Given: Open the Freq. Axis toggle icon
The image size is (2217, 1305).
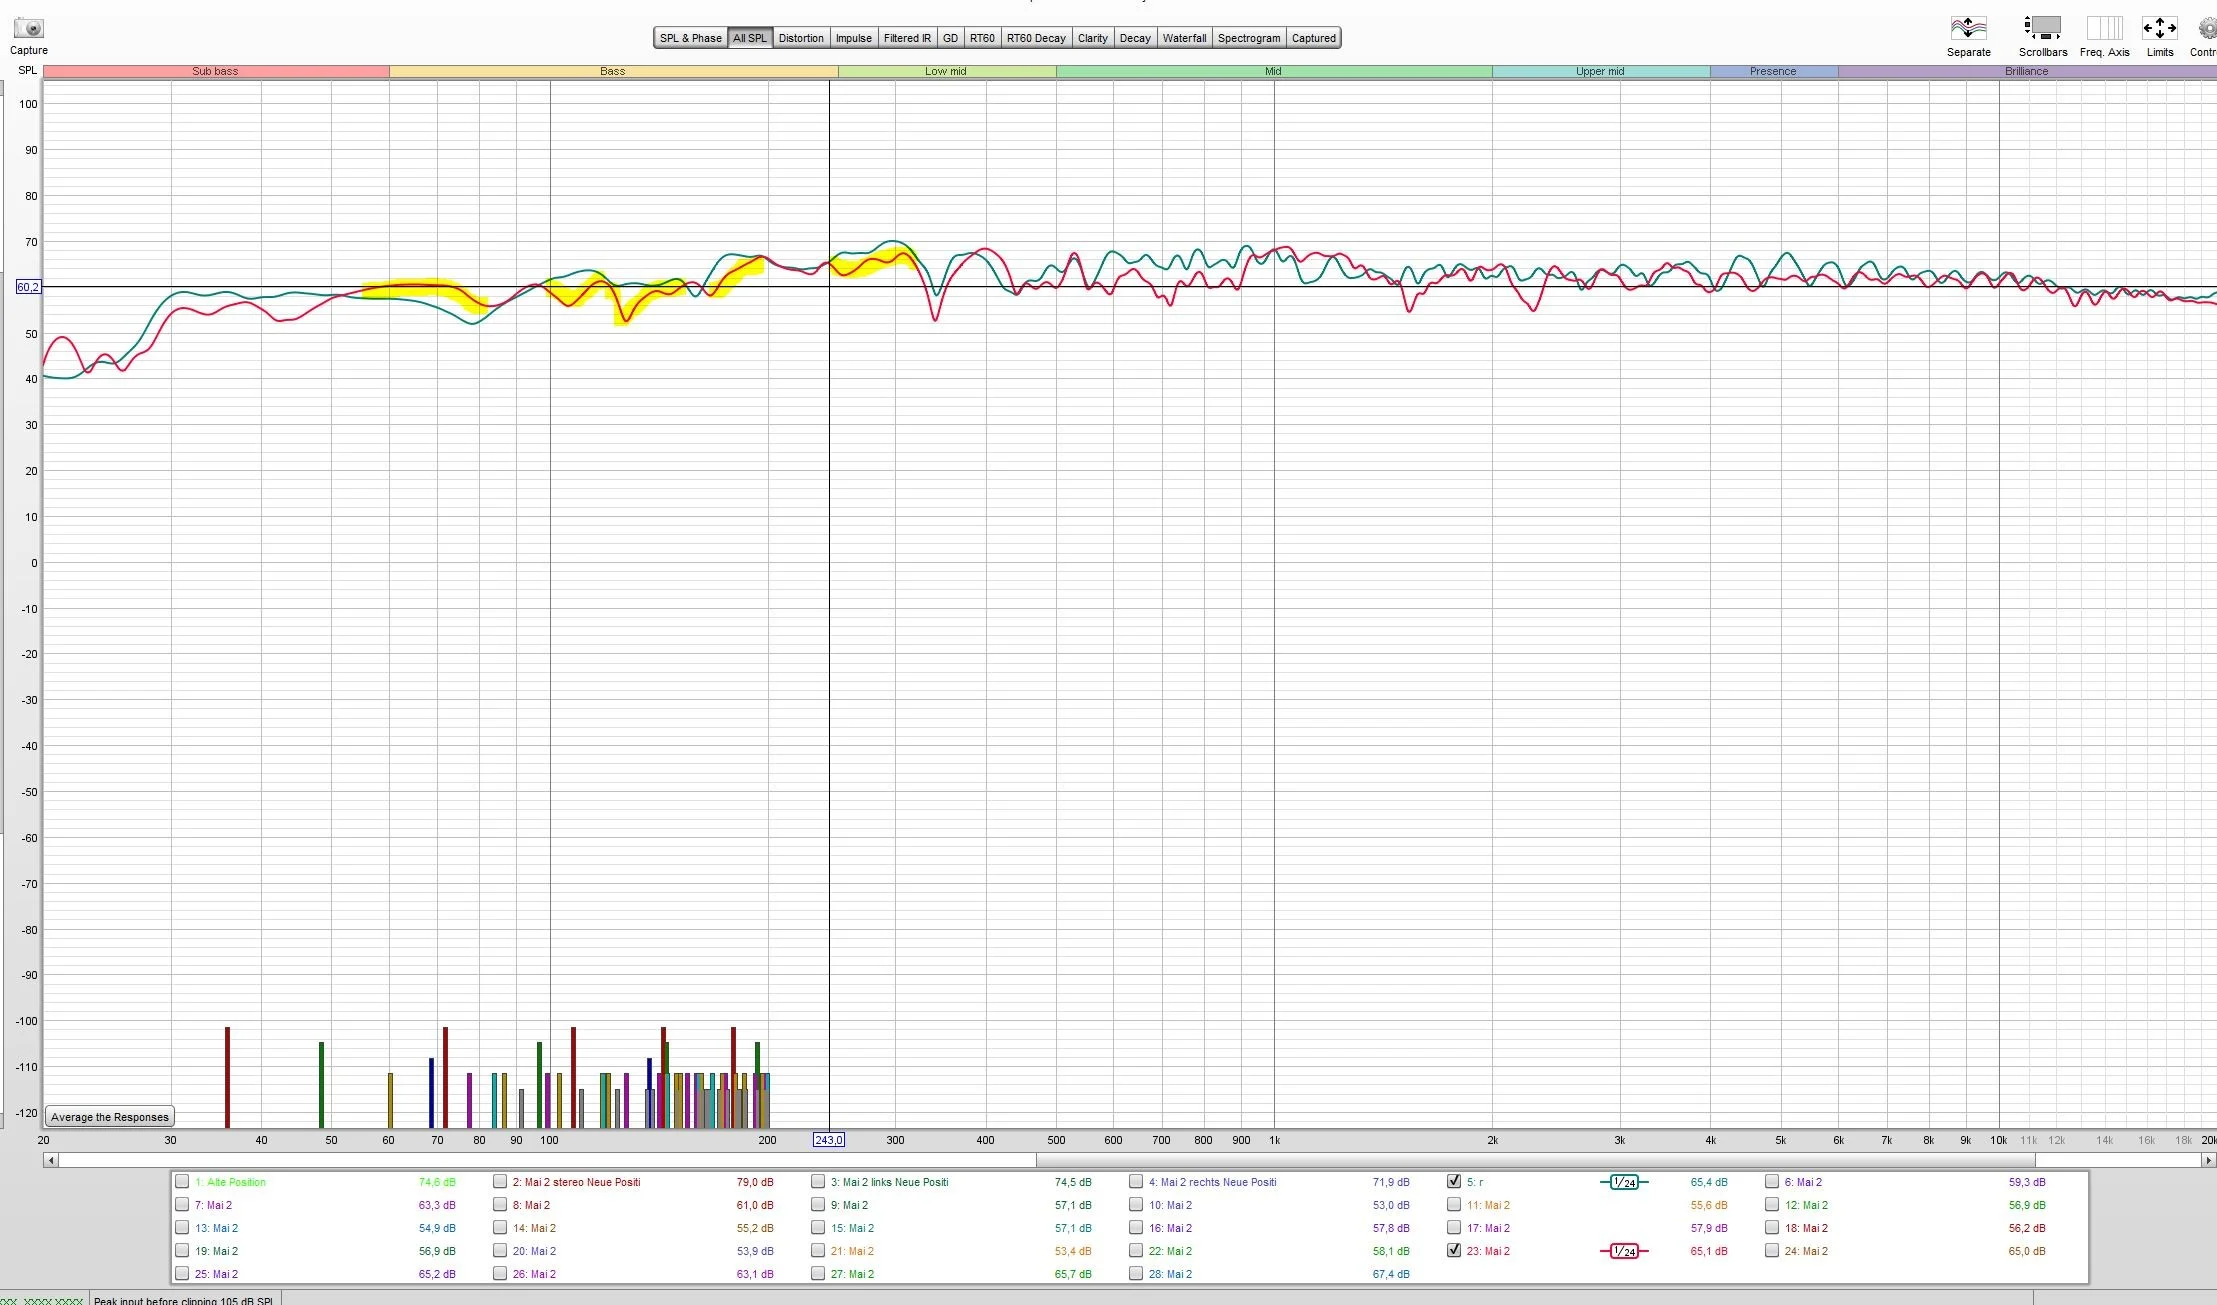Looking at the screenshot, I should click(2104, 28).
